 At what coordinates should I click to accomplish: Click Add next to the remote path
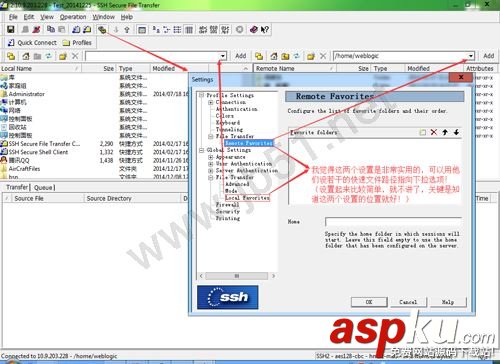[x=488, y=56]
